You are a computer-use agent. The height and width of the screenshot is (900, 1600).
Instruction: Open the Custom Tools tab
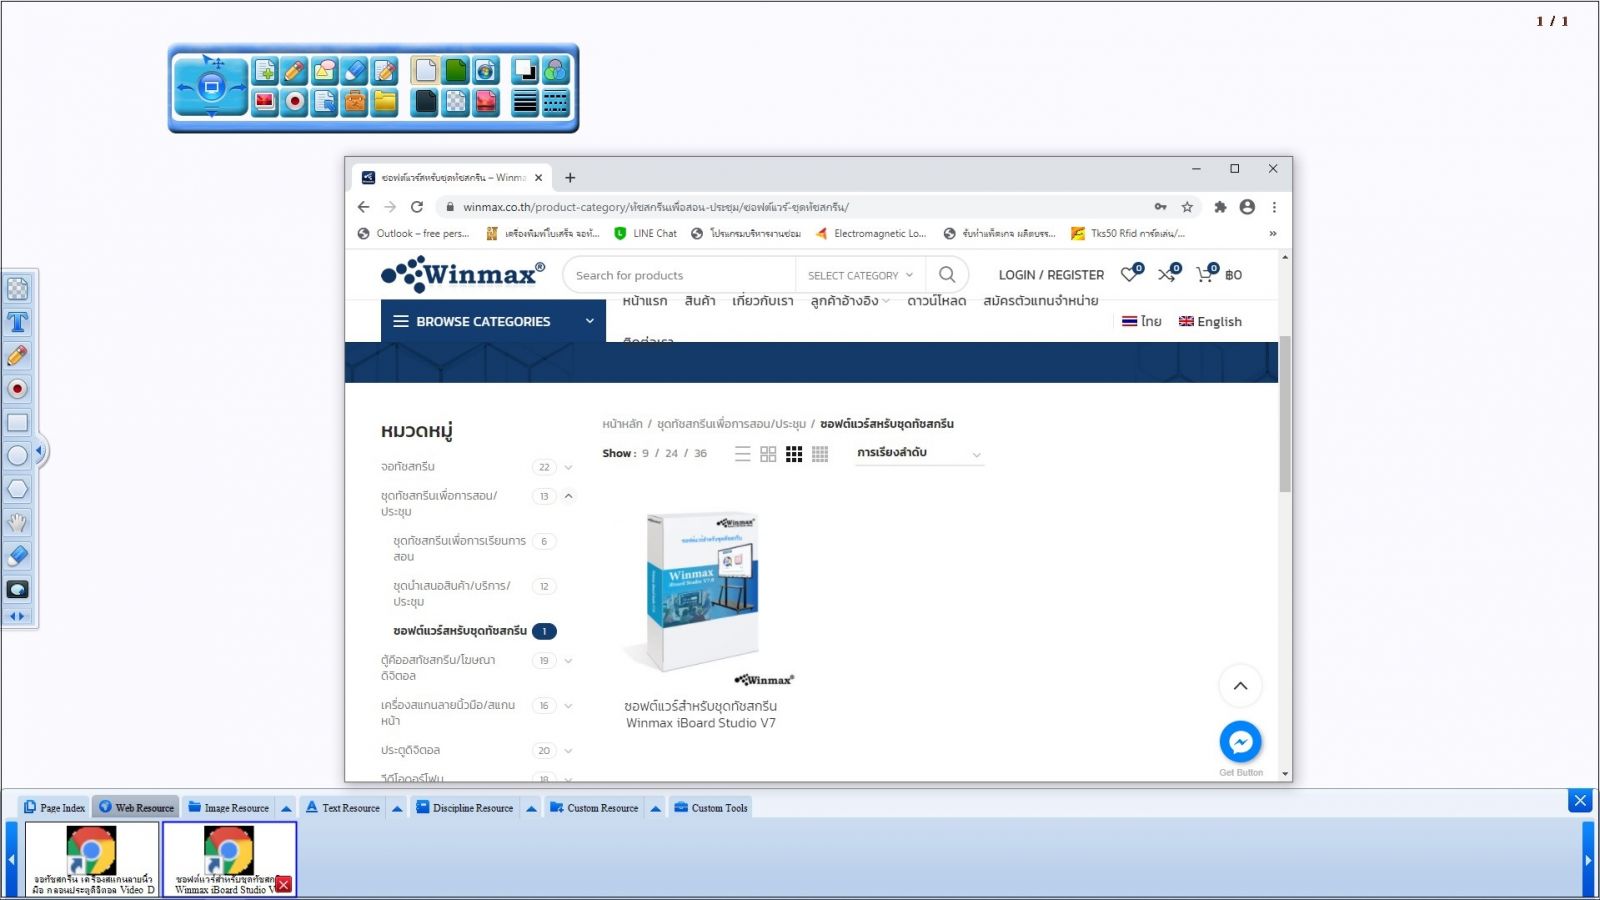[x=711, y=808]
